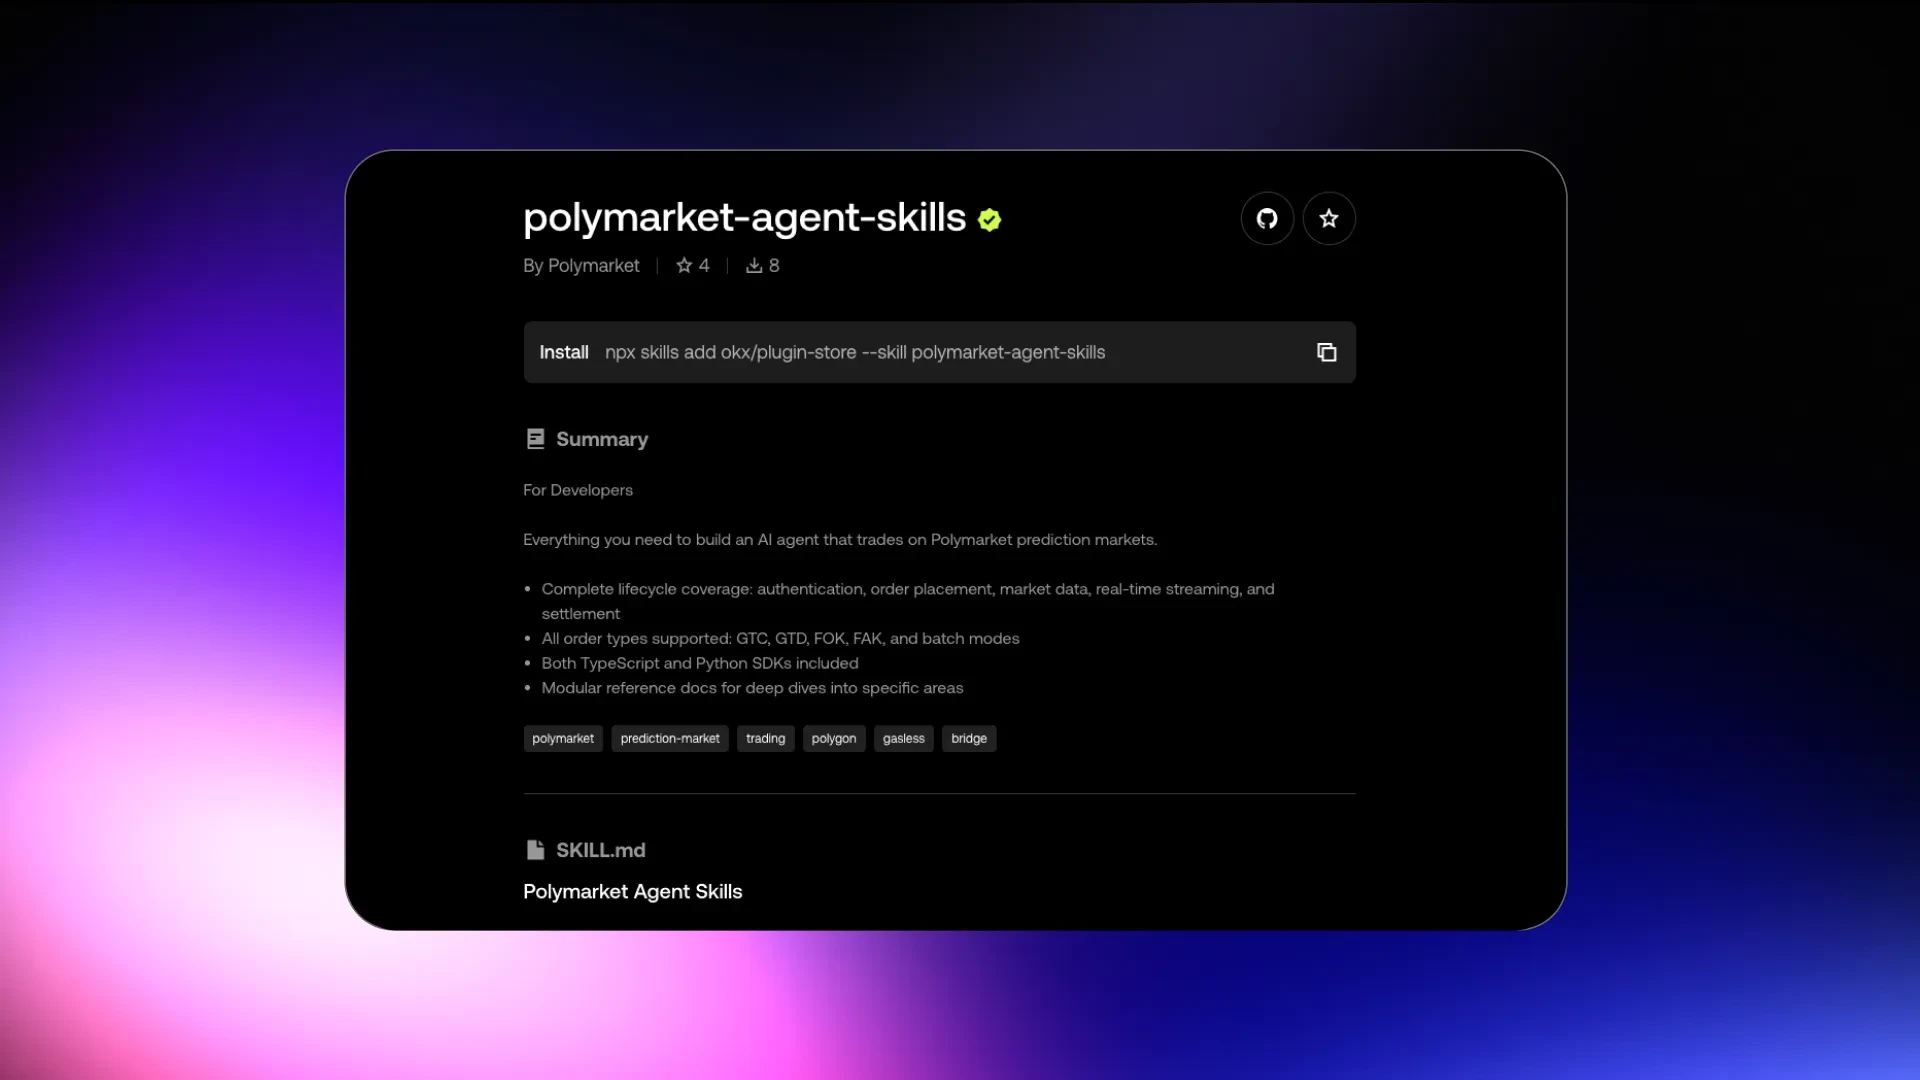Select the polygon tag
Viewport: 1920px width, 1080px height.
click(834, 738)
